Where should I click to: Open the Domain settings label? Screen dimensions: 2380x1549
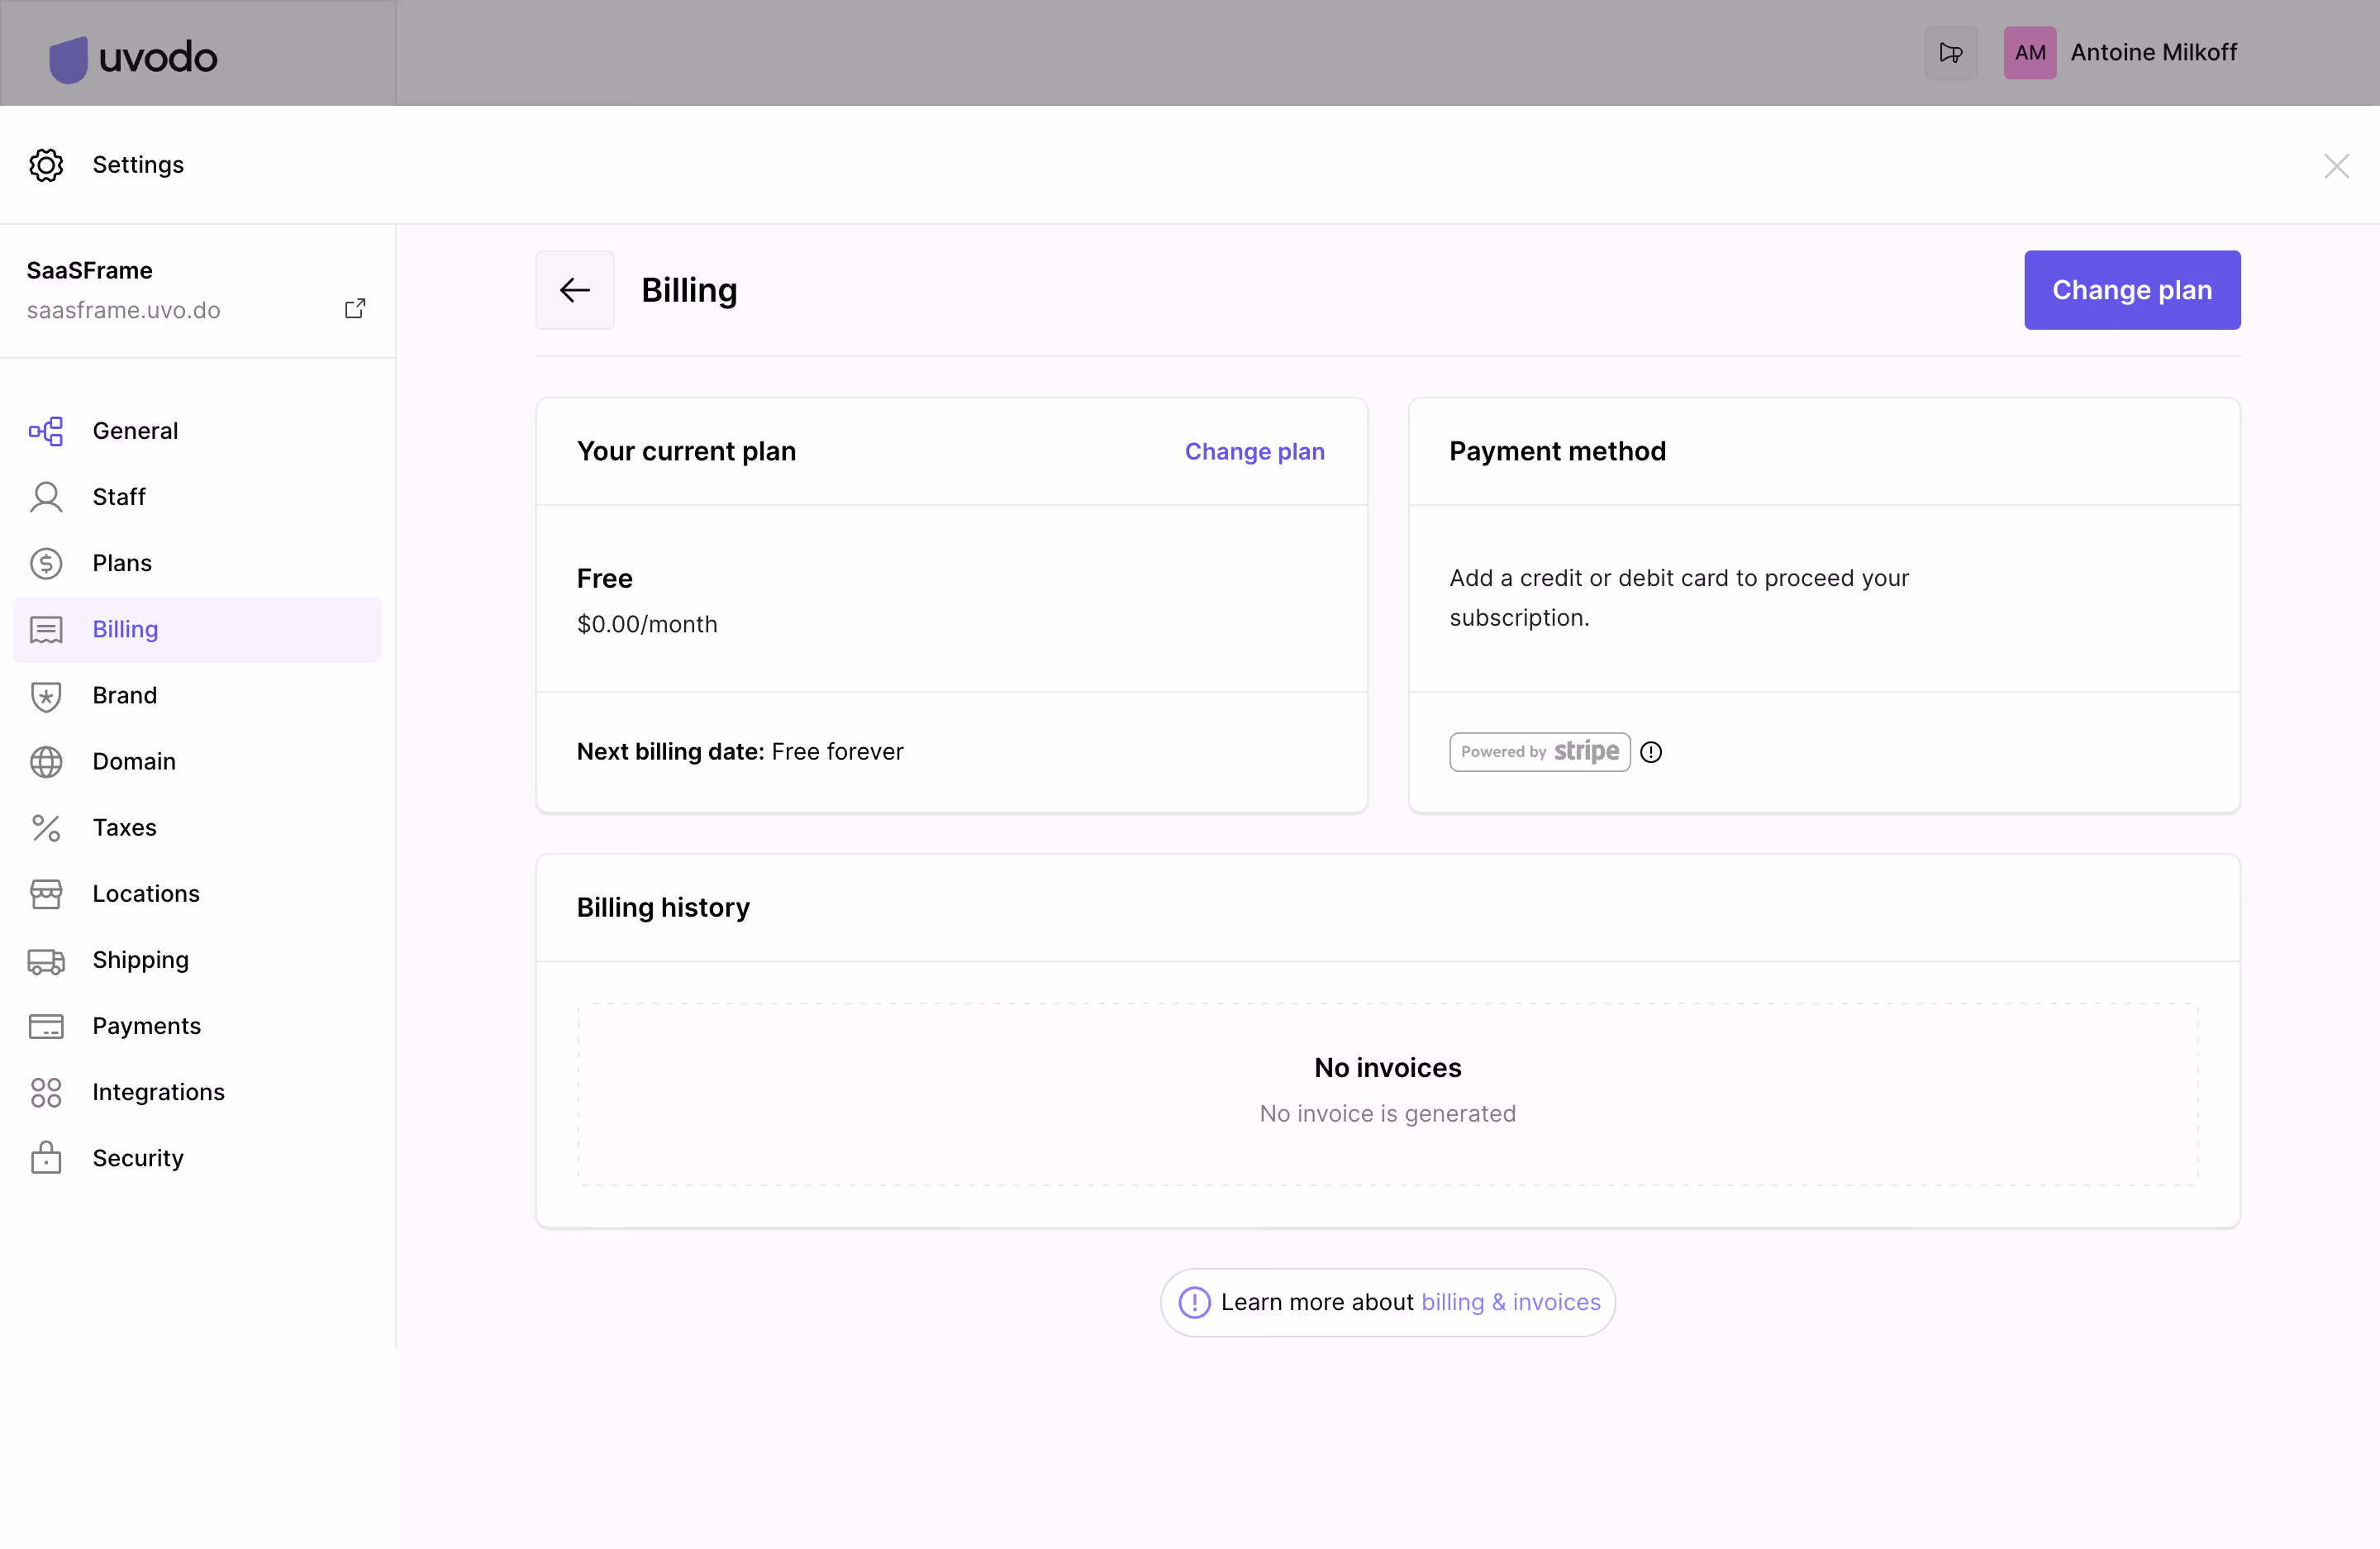point(134,762)
